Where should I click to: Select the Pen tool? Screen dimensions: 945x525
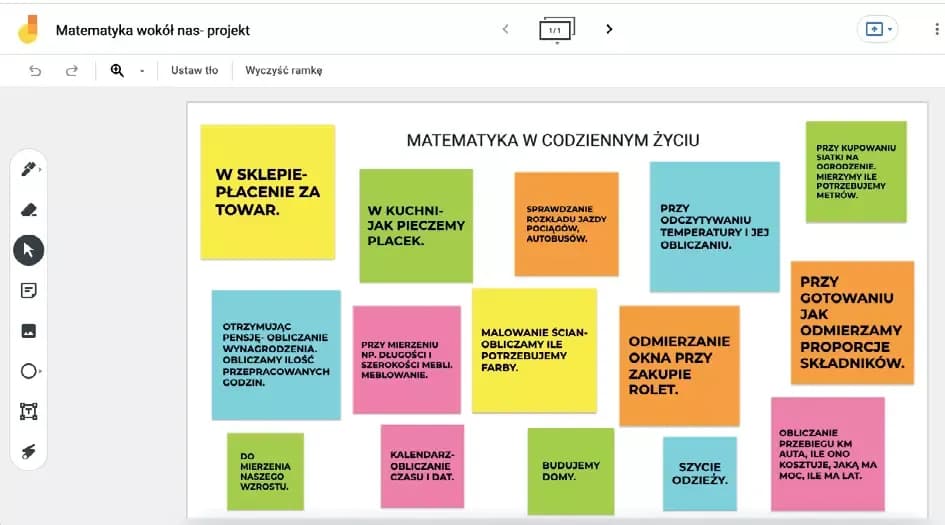coord(28,169)
